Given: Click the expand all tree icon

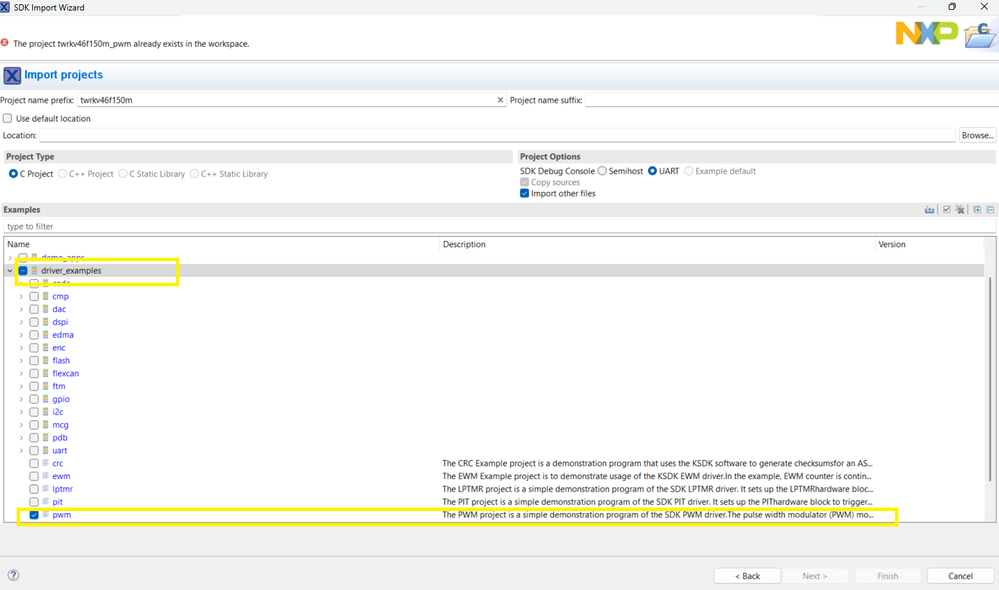Looking at the screenshot, I should pos(977,210).
